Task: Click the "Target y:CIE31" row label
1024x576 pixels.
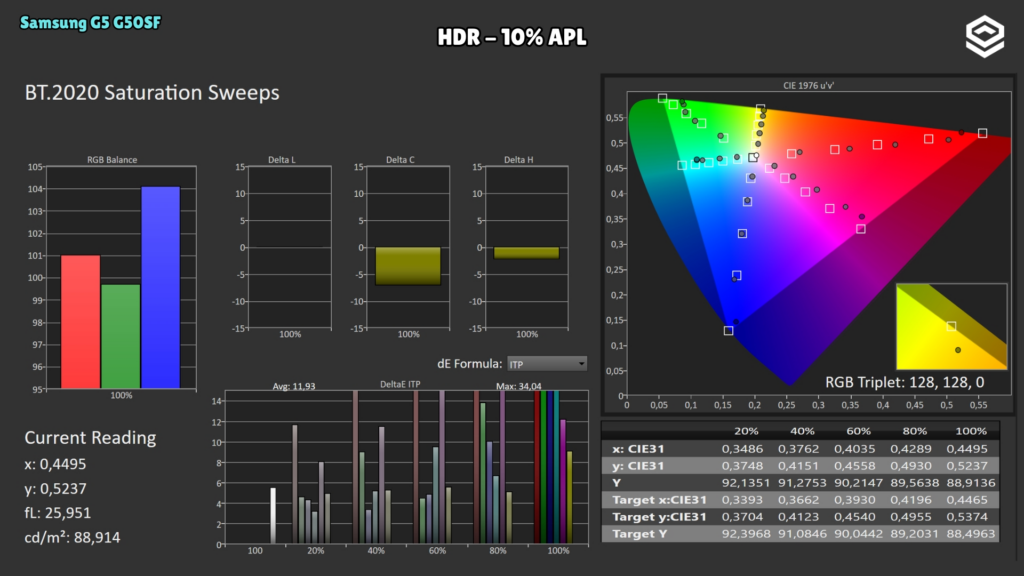Action: pos(660,517)
